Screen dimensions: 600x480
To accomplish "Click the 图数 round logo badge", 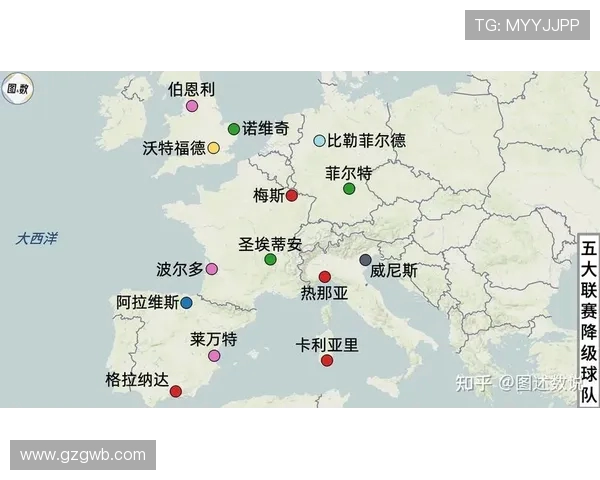I will pyautogui.click(x=18, y=89).
